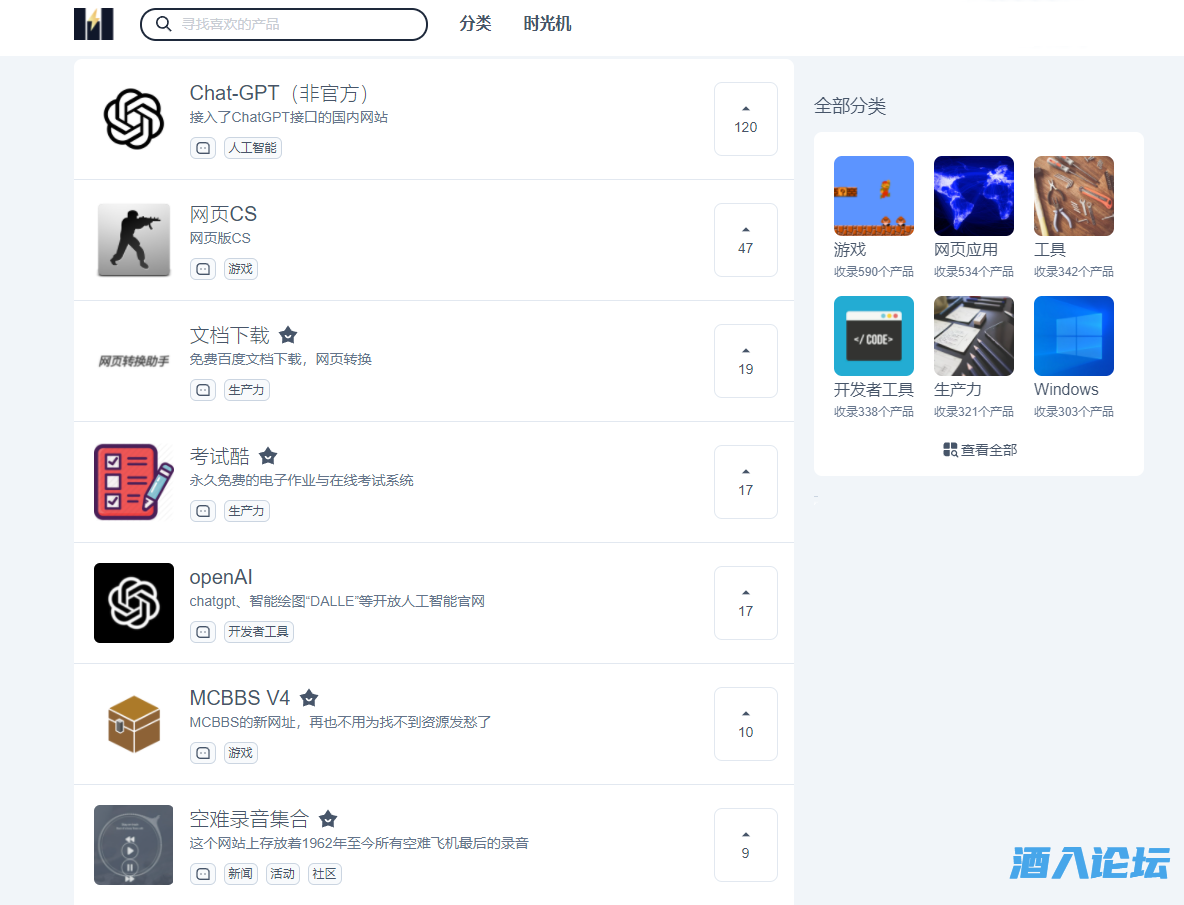Open the 考试酷 title
The height and width of the screenshot is (905, 1184).
pyautogui.click(x=220, y=456)
